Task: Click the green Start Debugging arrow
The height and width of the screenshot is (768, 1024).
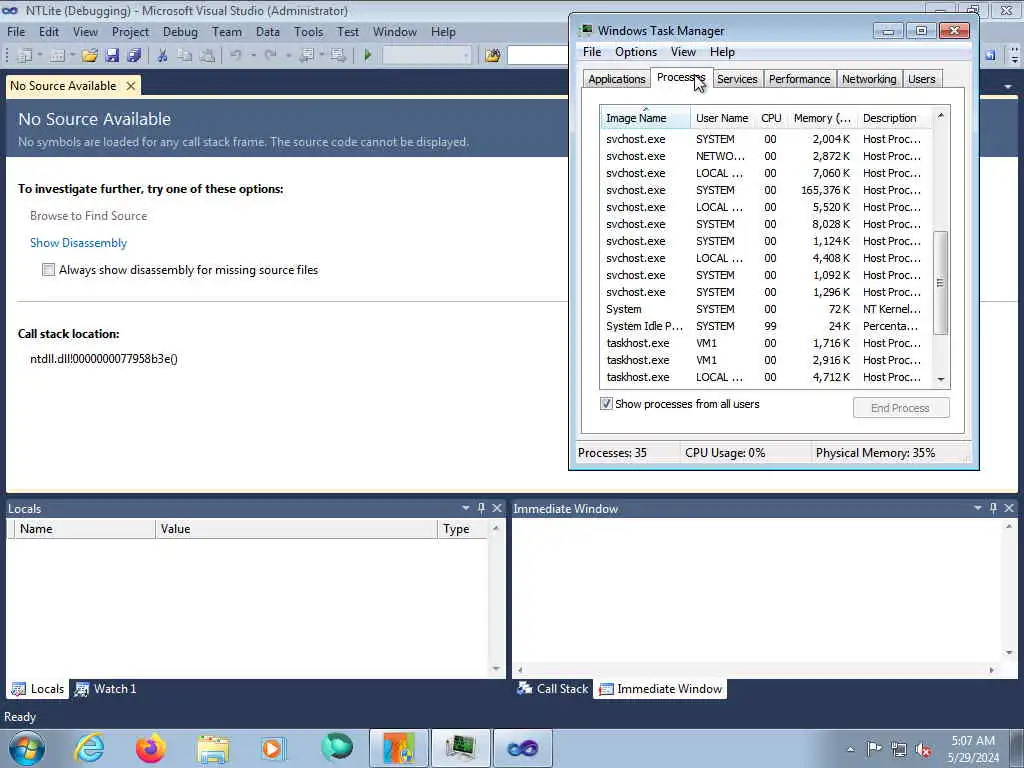Action: 368,56
